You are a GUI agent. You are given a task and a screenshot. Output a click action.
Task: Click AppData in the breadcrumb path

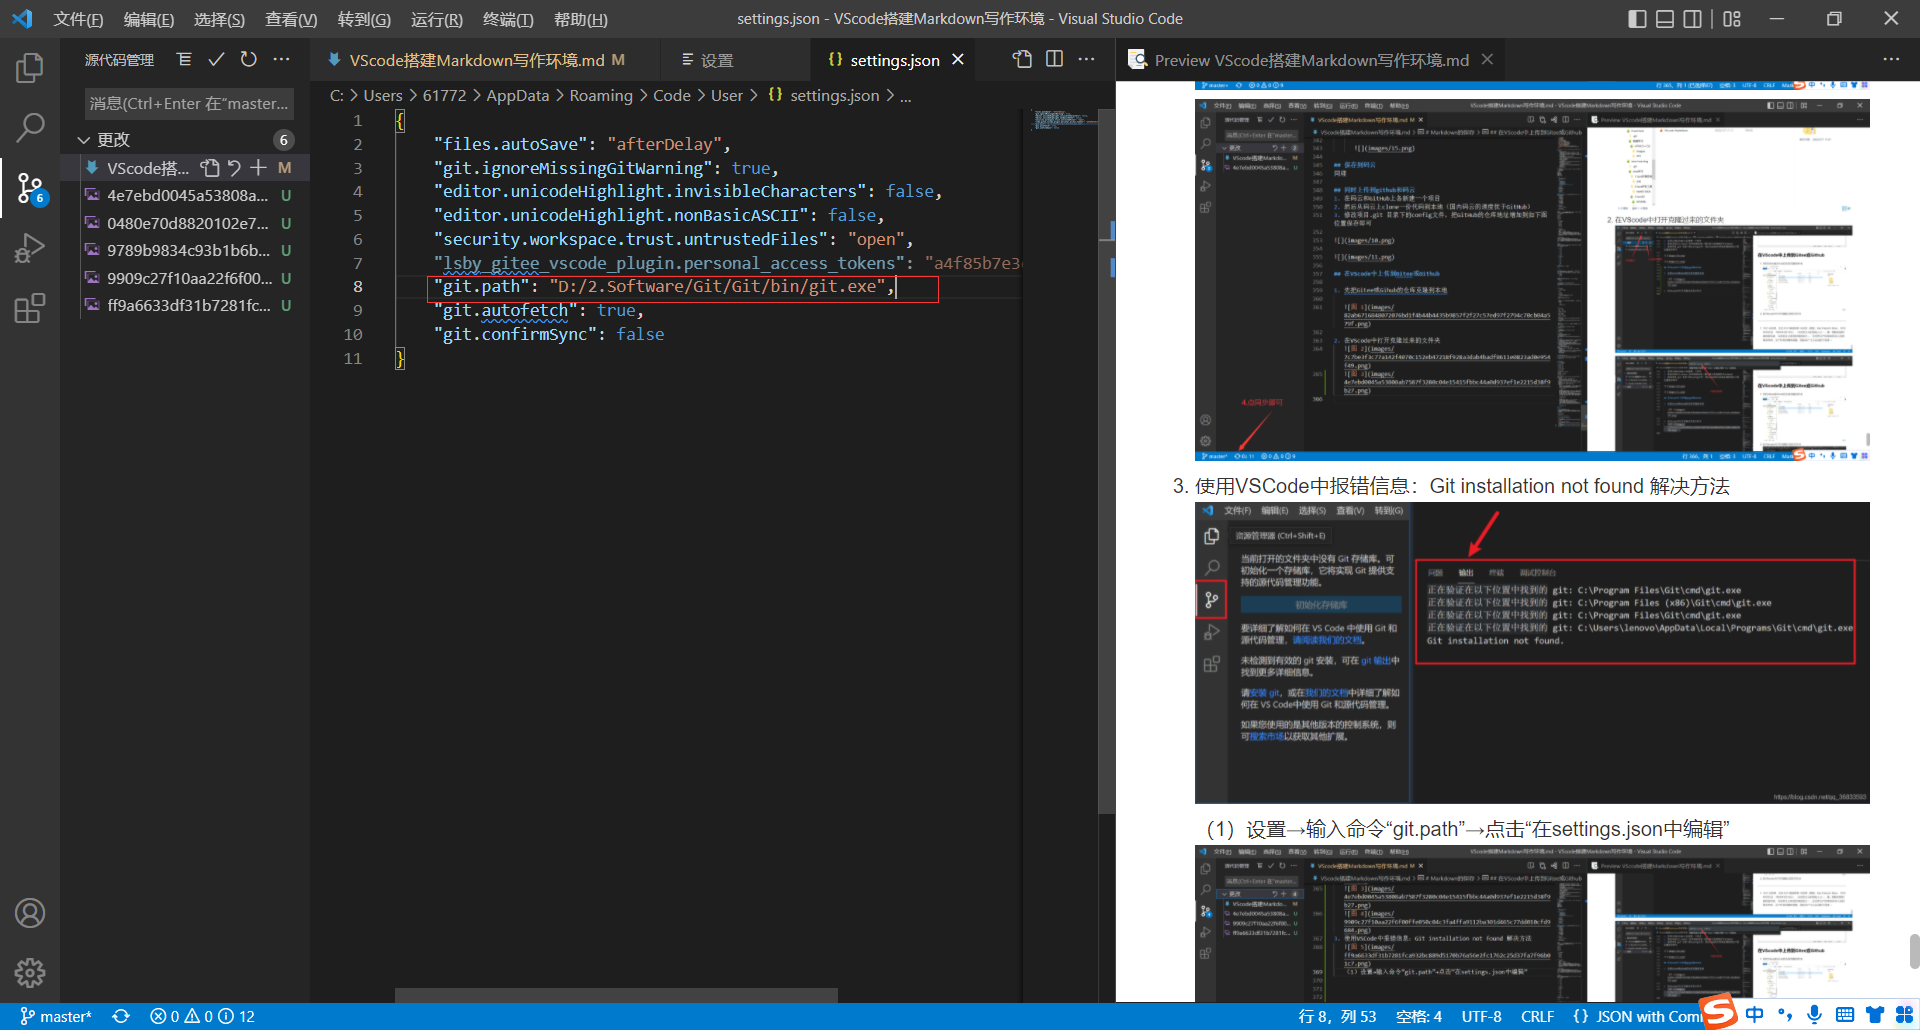coord(517,95)
